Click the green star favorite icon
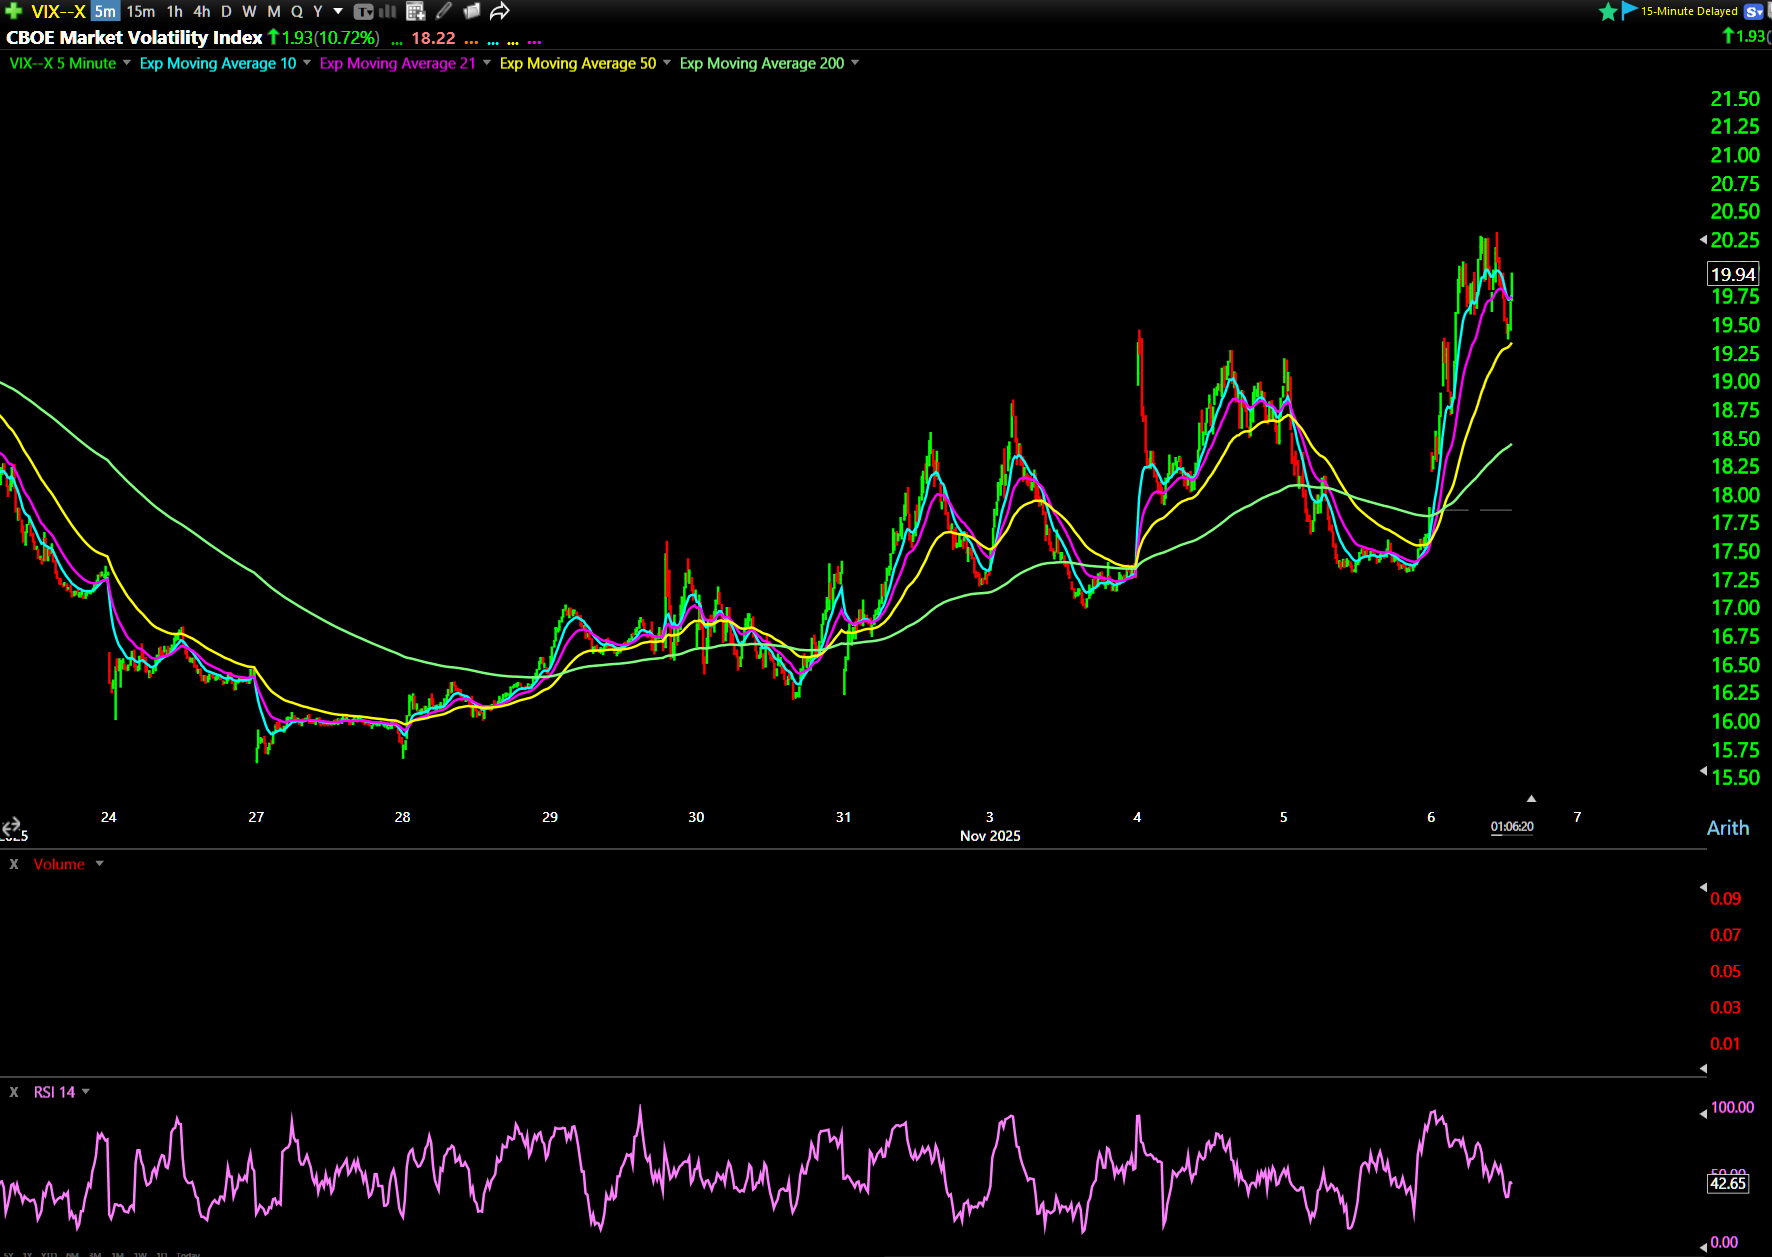 1608,12
